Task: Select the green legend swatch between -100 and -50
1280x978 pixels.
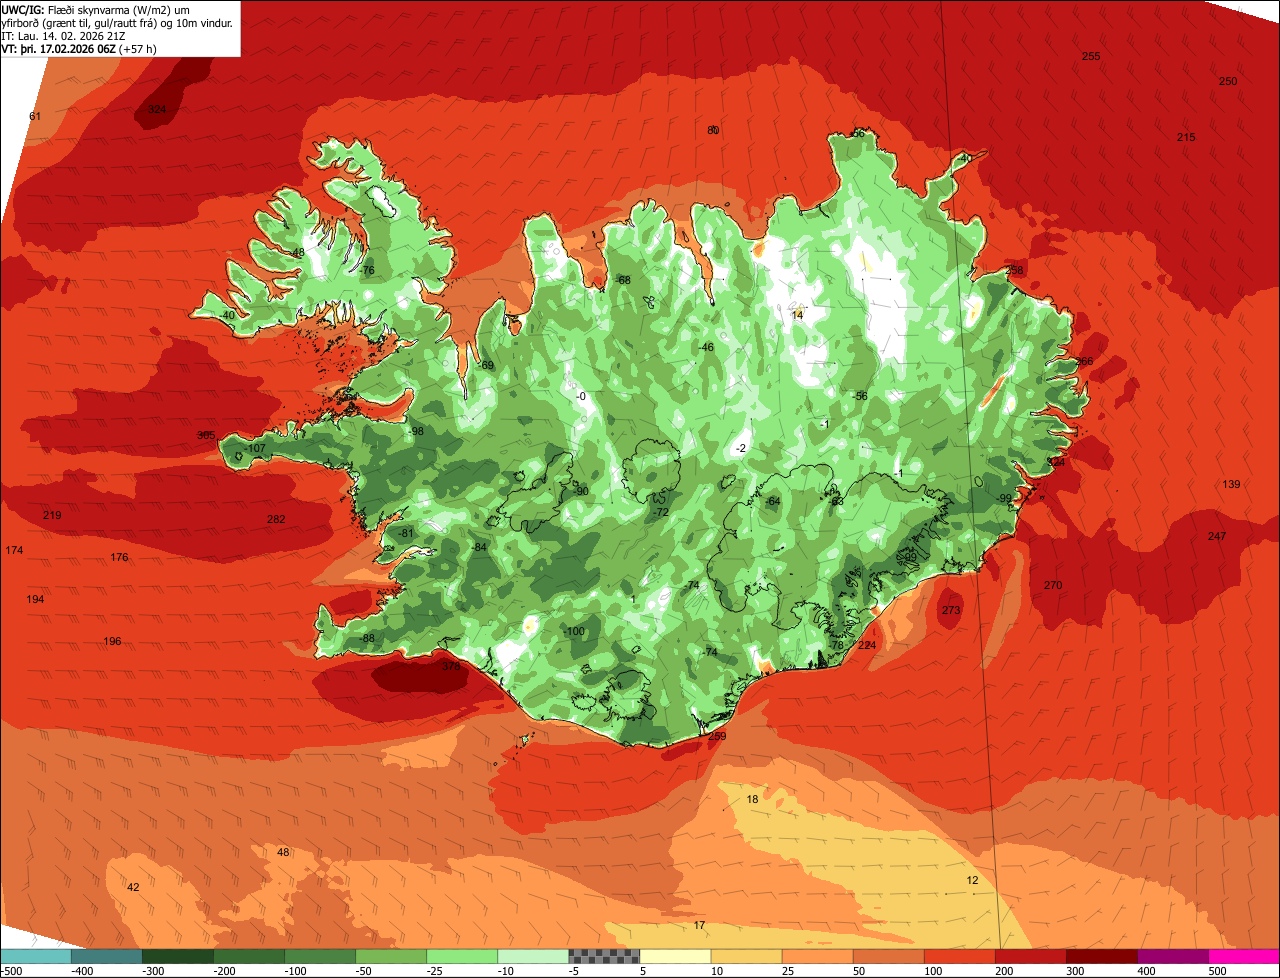Action: tap(320, 957)
